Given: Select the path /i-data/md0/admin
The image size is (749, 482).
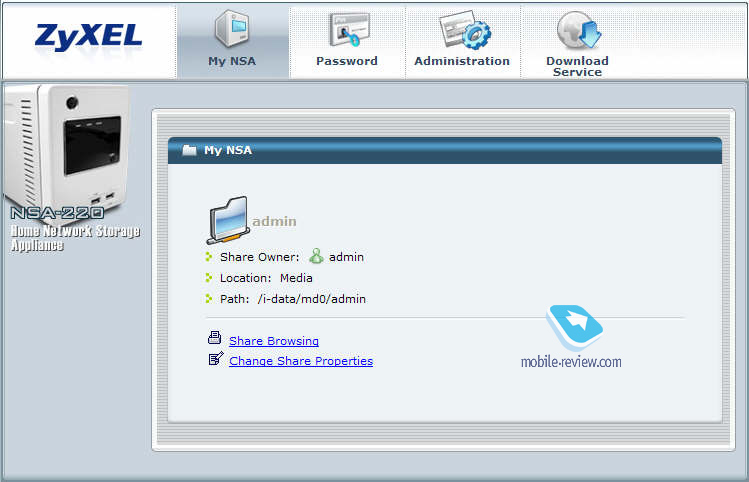Looking at the screenshot, I should [x=311, y=299].
